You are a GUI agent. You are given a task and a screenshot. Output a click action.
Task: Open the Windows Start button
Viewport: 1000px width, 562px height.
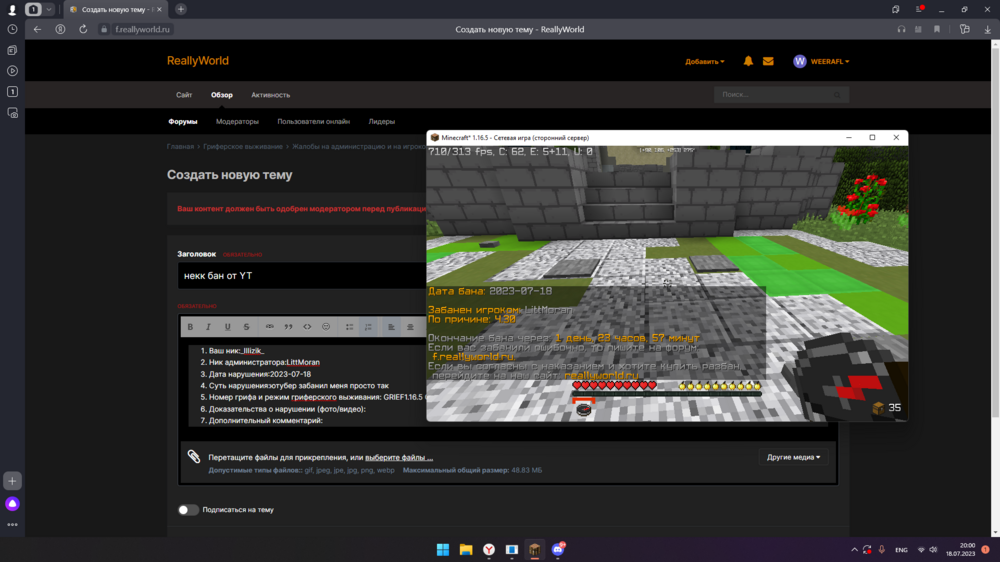click(443, 550)
